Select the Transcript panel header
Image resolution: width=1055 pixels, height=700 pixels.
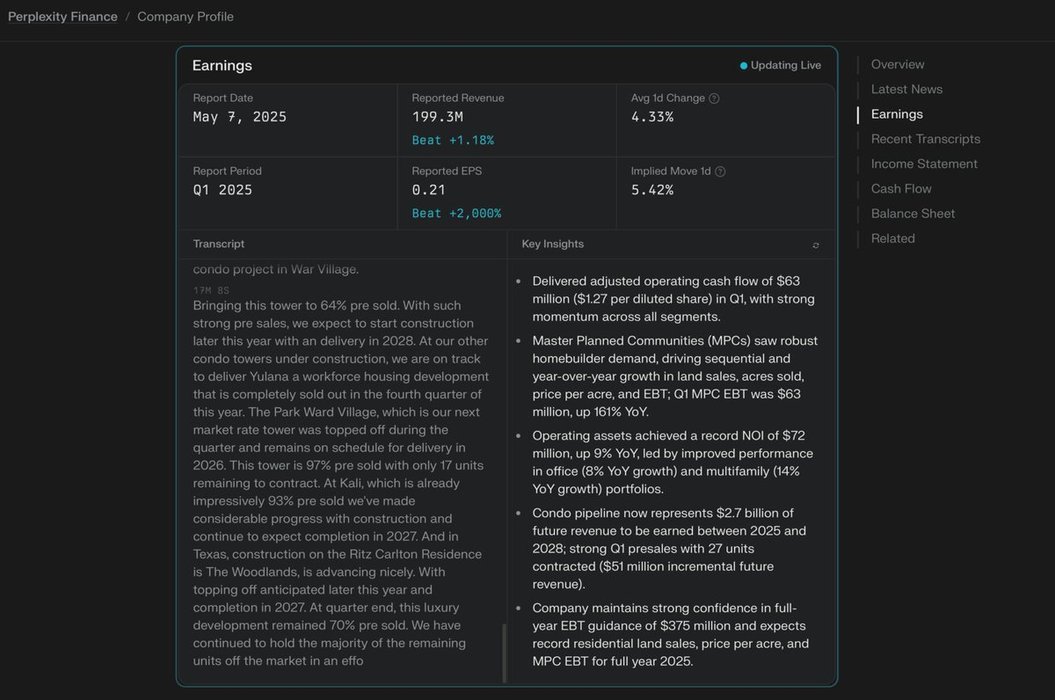coord(219,244)
